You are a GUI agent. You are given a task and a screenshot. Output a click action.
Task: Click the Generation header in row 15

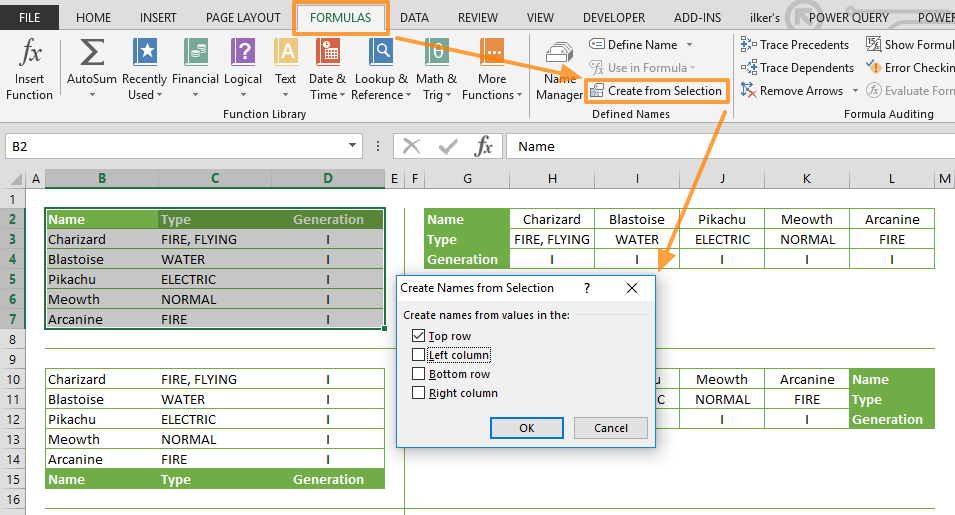328,479
